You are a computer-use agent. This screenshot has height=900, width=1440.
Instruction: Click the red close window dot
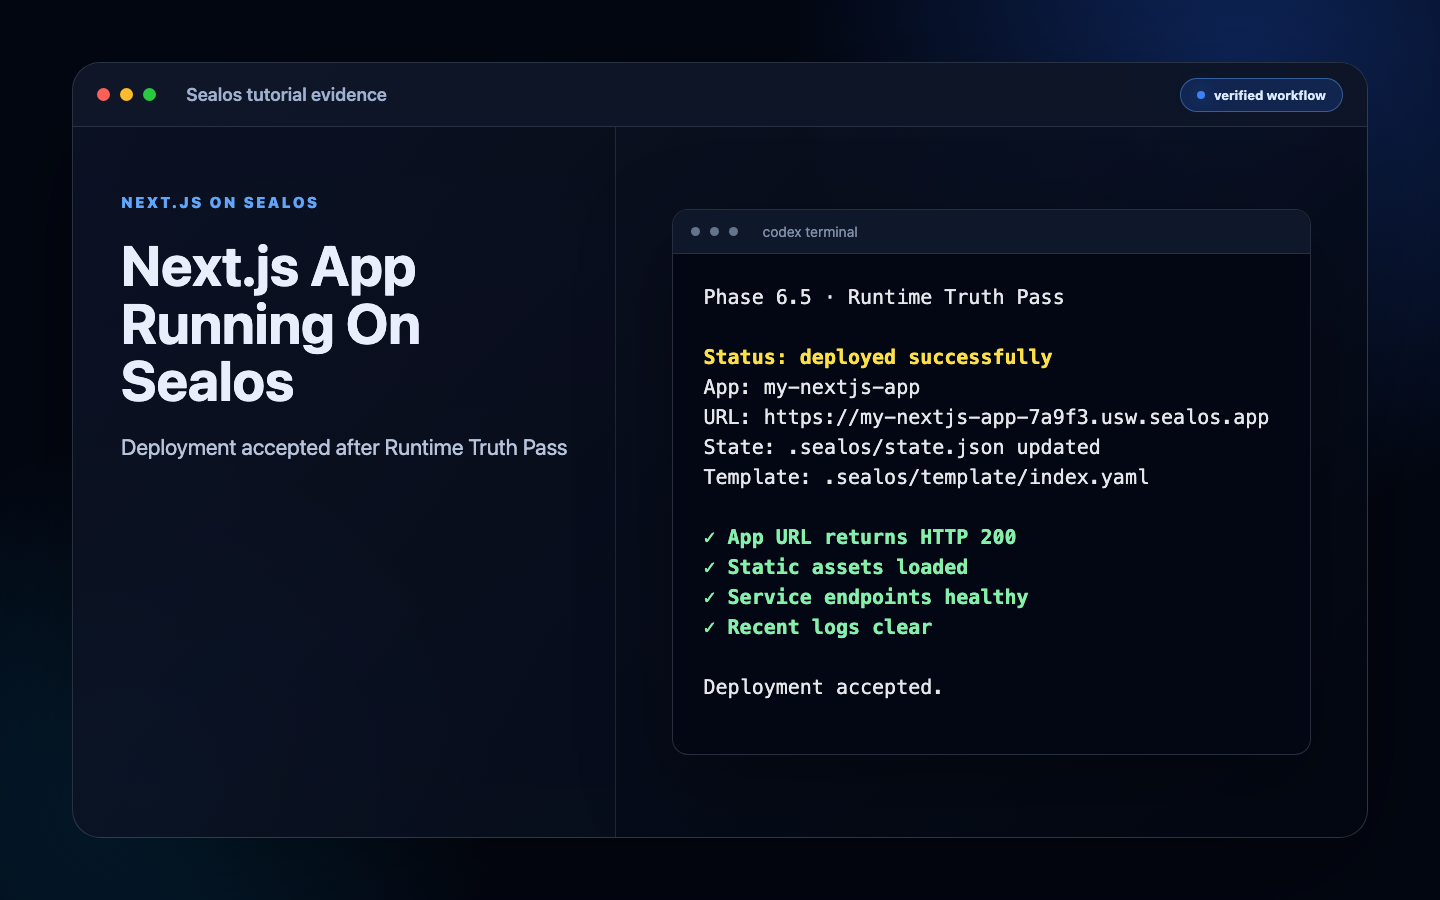click(x=103, y=95)
